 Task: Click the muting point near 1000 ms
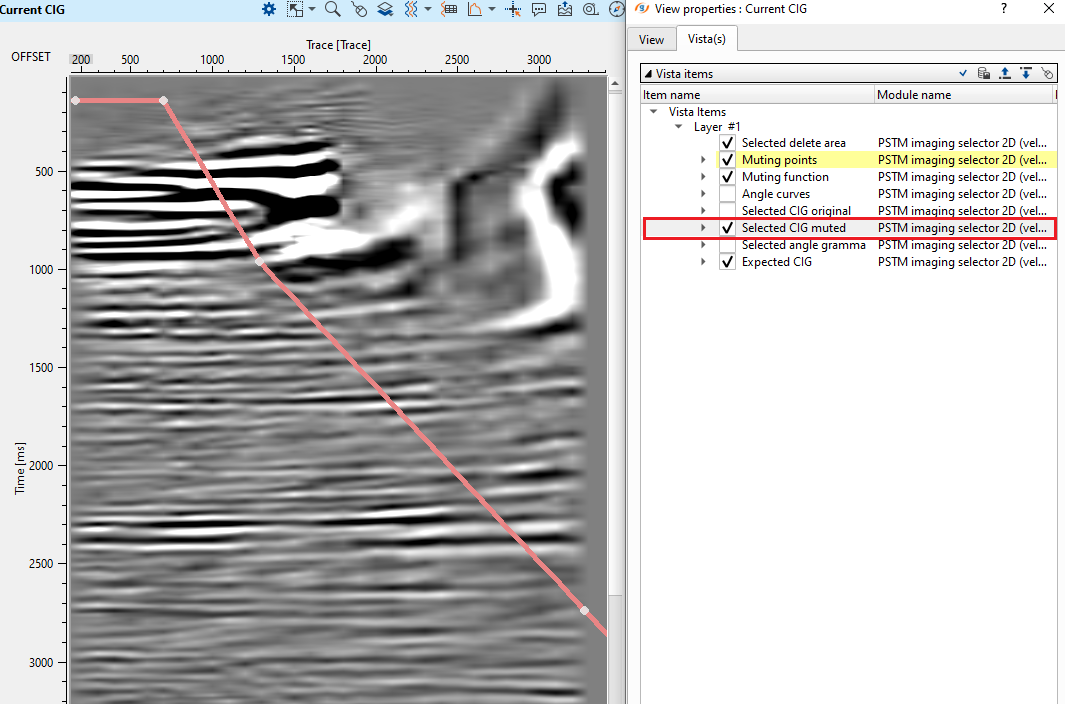pyautogui.click(x=259, y=261)
